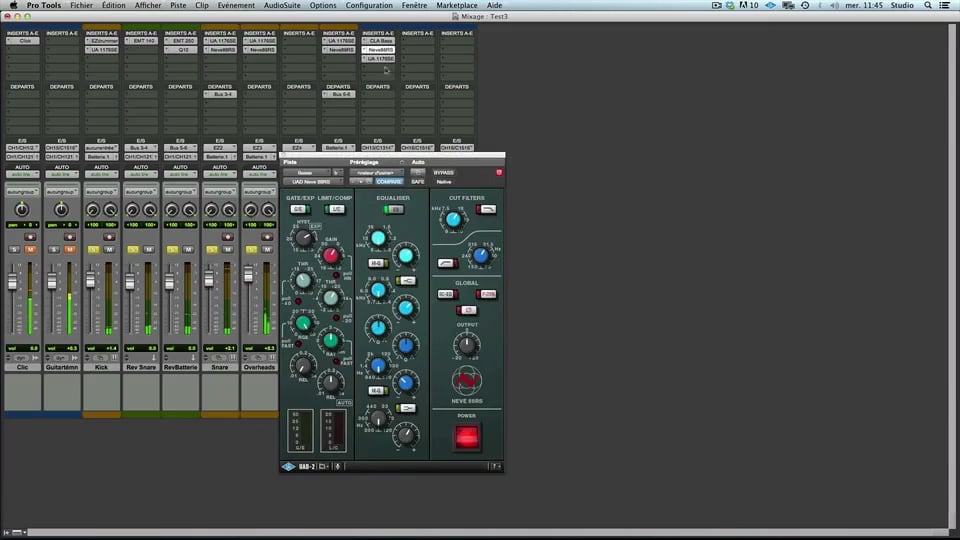Click the OUTPUT level knob
The image size is (960, 540).
[x=467, y=345]
